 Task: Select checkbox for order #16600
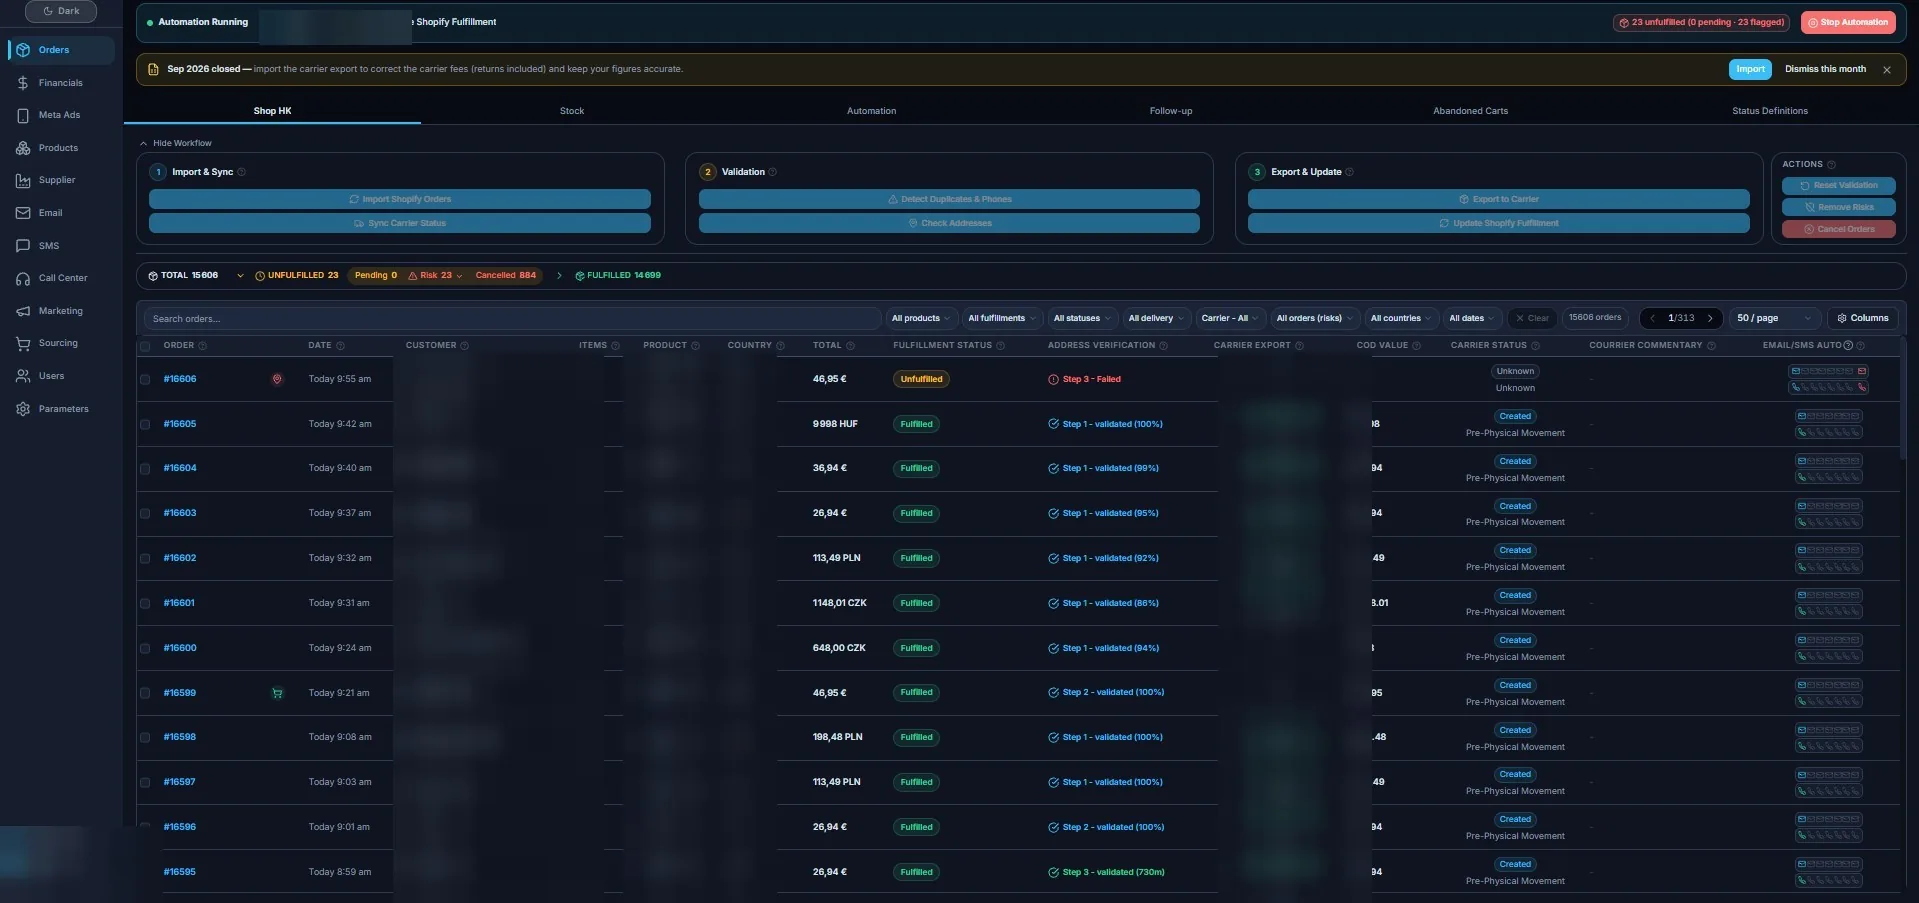145,649
